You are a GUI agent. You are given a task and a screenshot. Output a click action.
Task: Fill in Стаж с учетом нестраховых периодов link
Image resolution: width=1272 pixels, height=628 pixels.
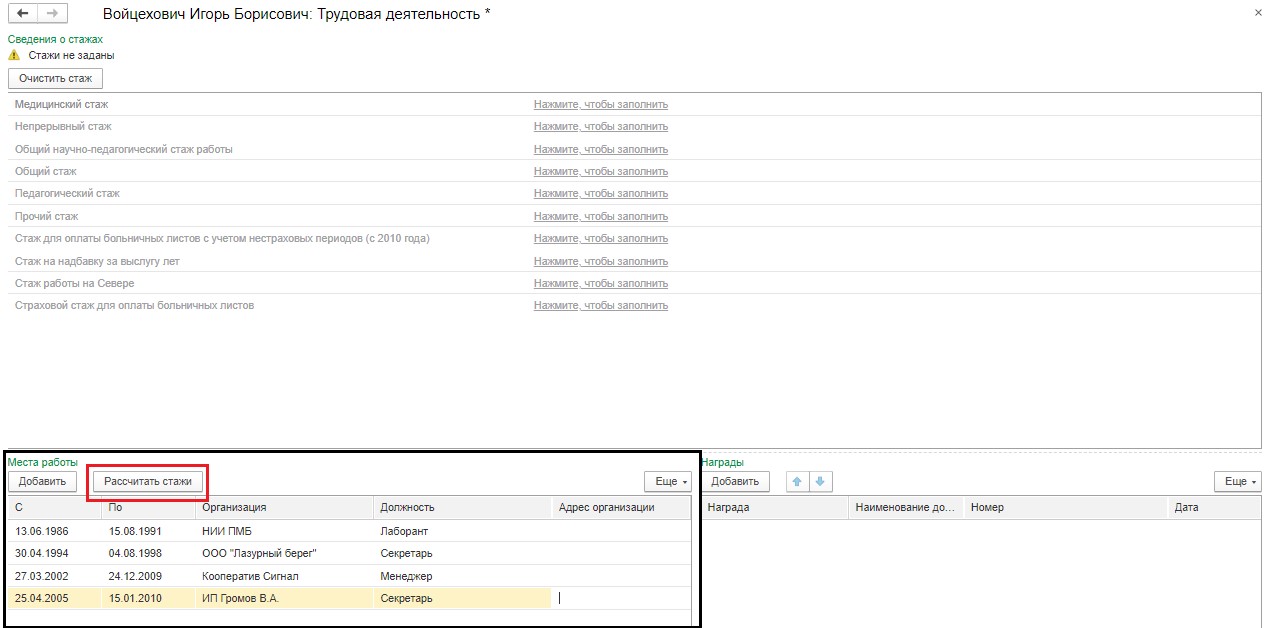(601, 238)
